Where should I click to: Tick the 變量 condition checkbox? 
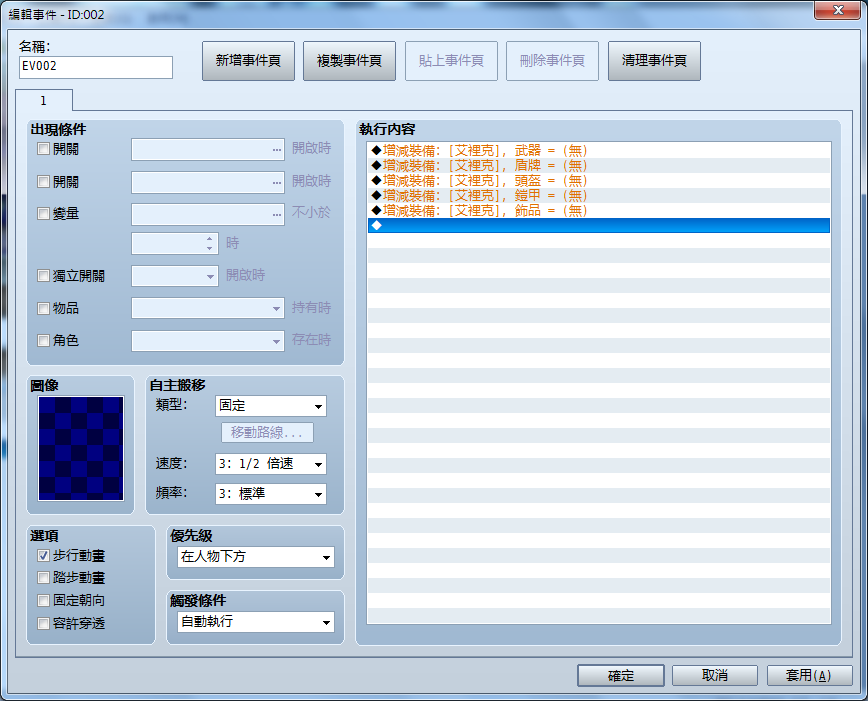[43, 213]
